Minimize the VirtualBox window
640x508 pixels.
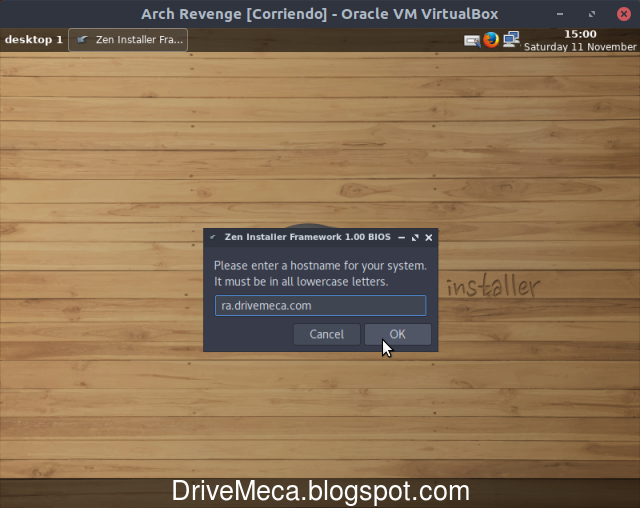click(x=560, y=14)
